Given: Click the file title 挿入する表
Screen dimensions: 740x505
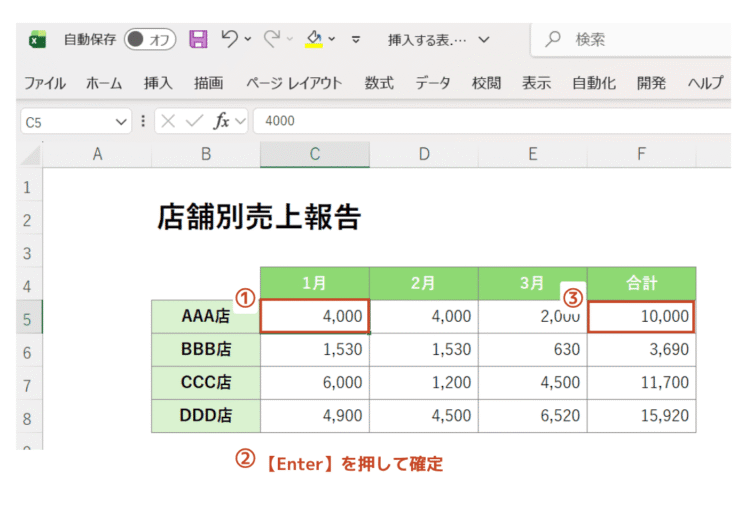Looking at the screenshot, I should click(427, 40).
